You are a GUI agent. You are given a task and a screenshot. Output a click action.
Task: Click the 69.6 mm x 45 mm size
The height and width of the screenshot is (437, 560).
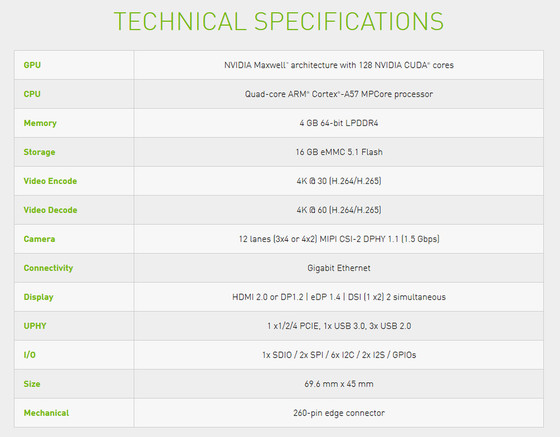[339, 384]
